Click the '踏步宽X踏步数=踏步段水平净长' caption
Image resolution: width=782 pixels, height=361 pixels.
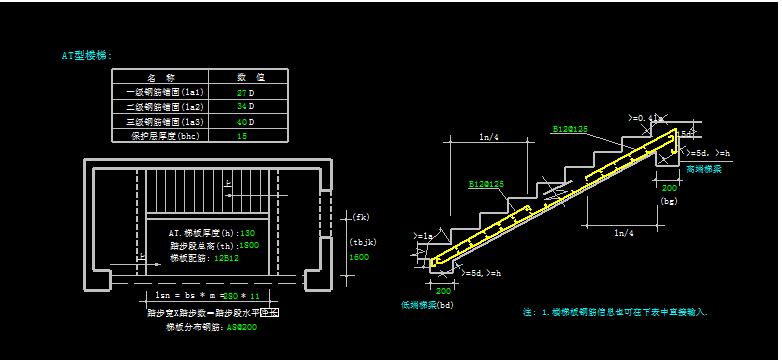tap(212, 313)
